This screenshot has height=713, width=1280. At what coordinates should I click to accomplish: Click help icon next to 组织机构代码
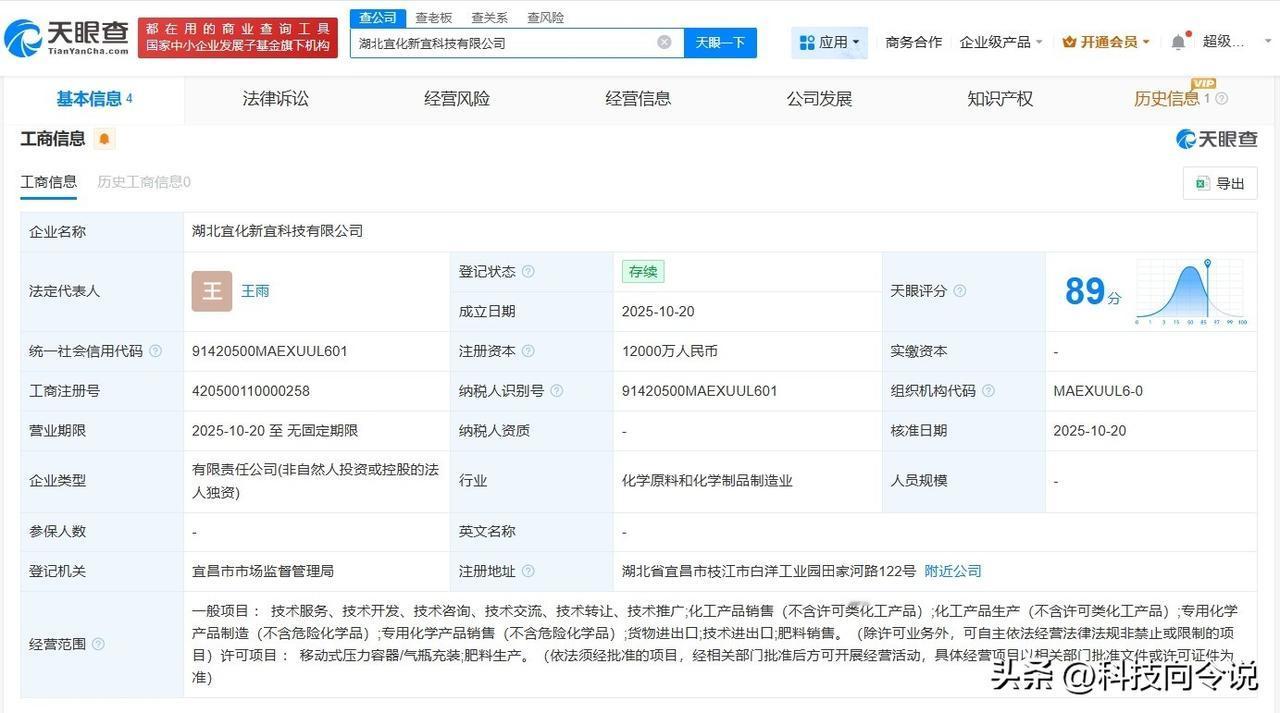(988, 391)
